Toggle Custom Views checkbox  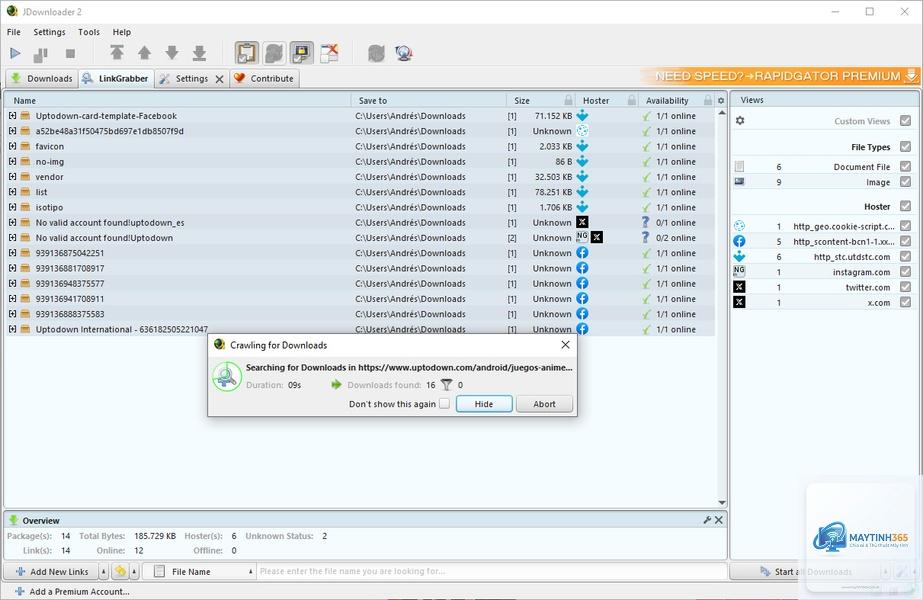905,121
